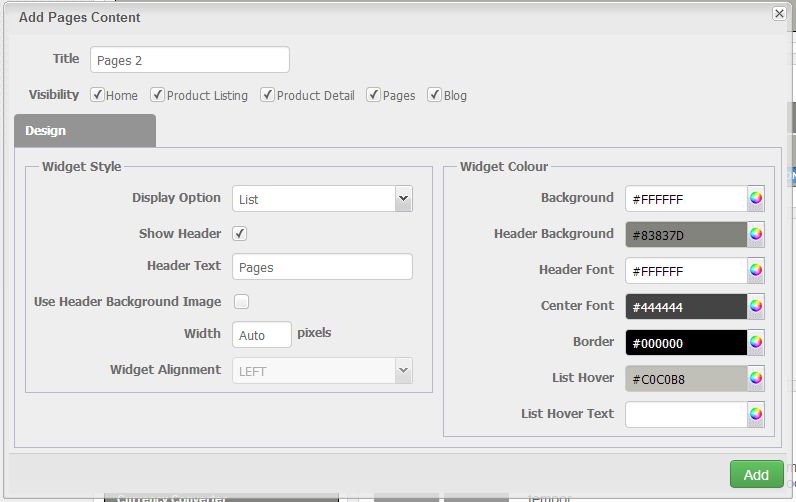
Task: Uncheck the Home visibility checkbox
Action: (97, 95)
